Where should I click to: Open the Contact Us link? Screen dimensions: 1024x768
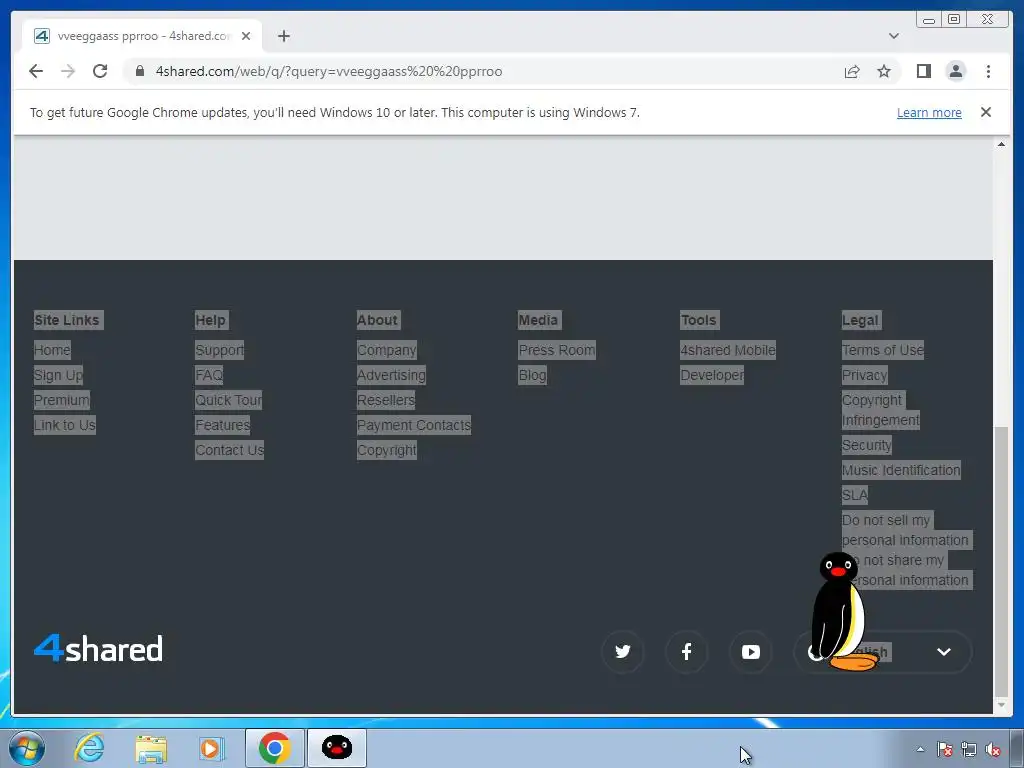229,450
